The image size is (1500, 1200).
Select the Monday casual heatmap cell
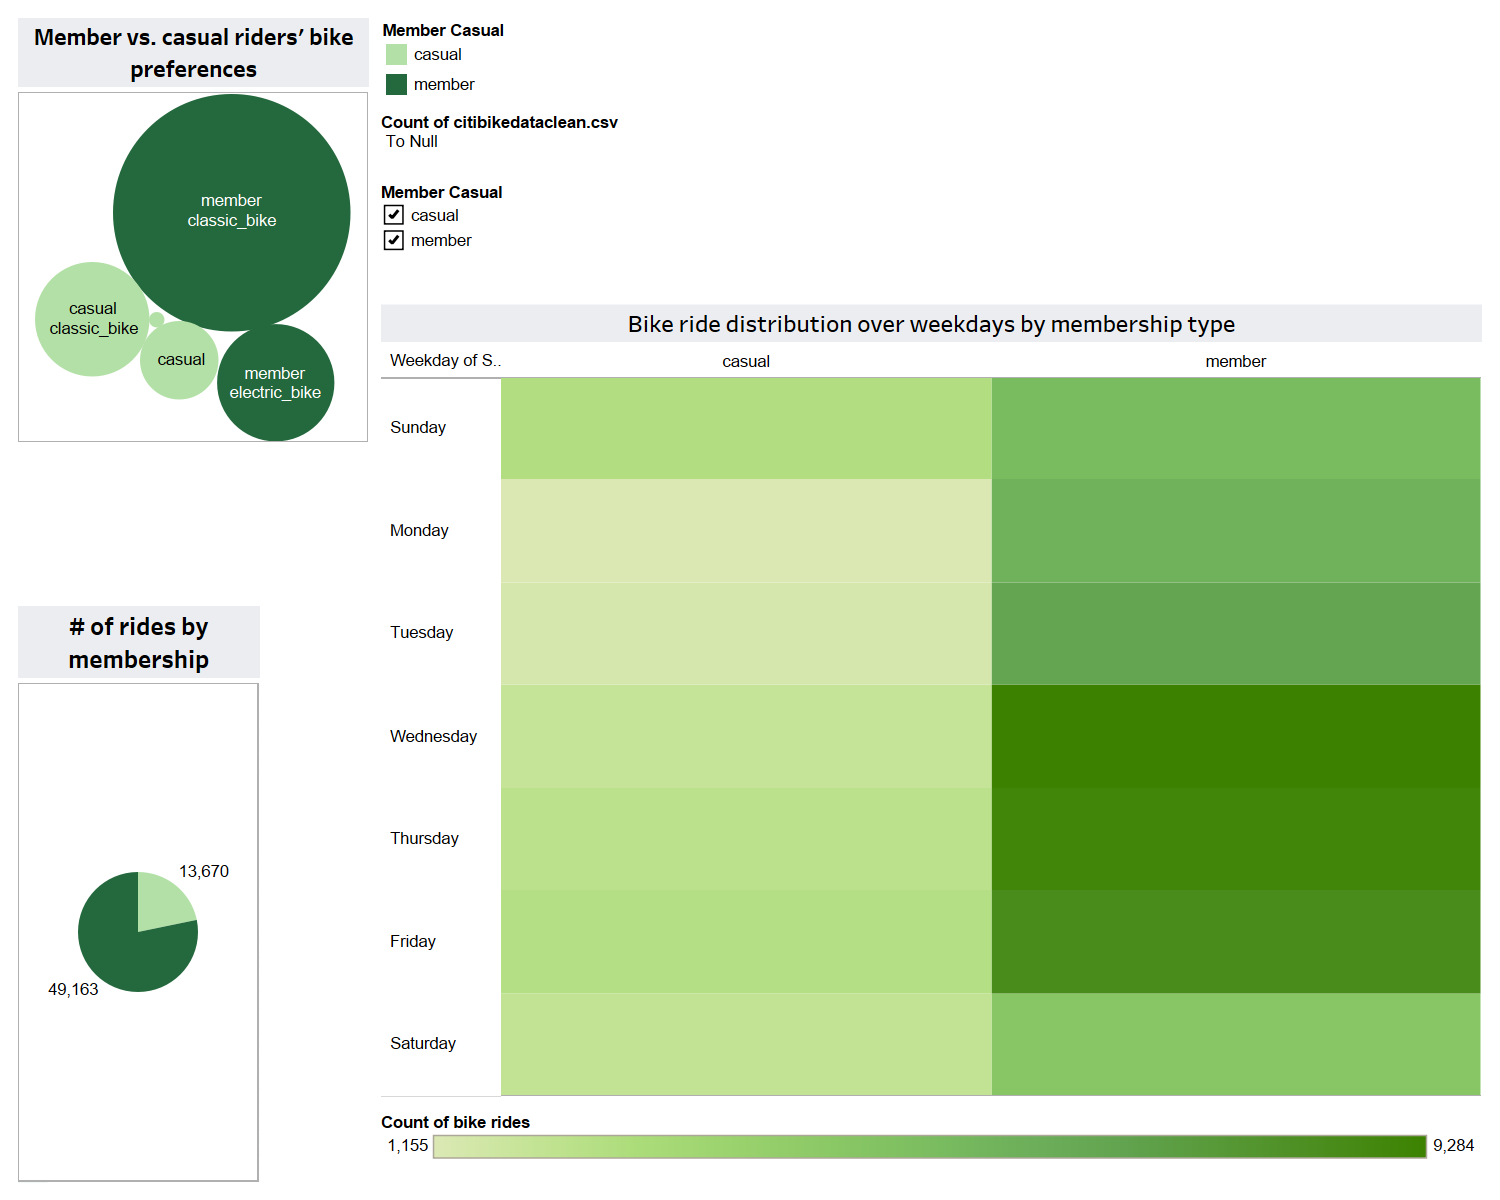[x=745, y=530]
